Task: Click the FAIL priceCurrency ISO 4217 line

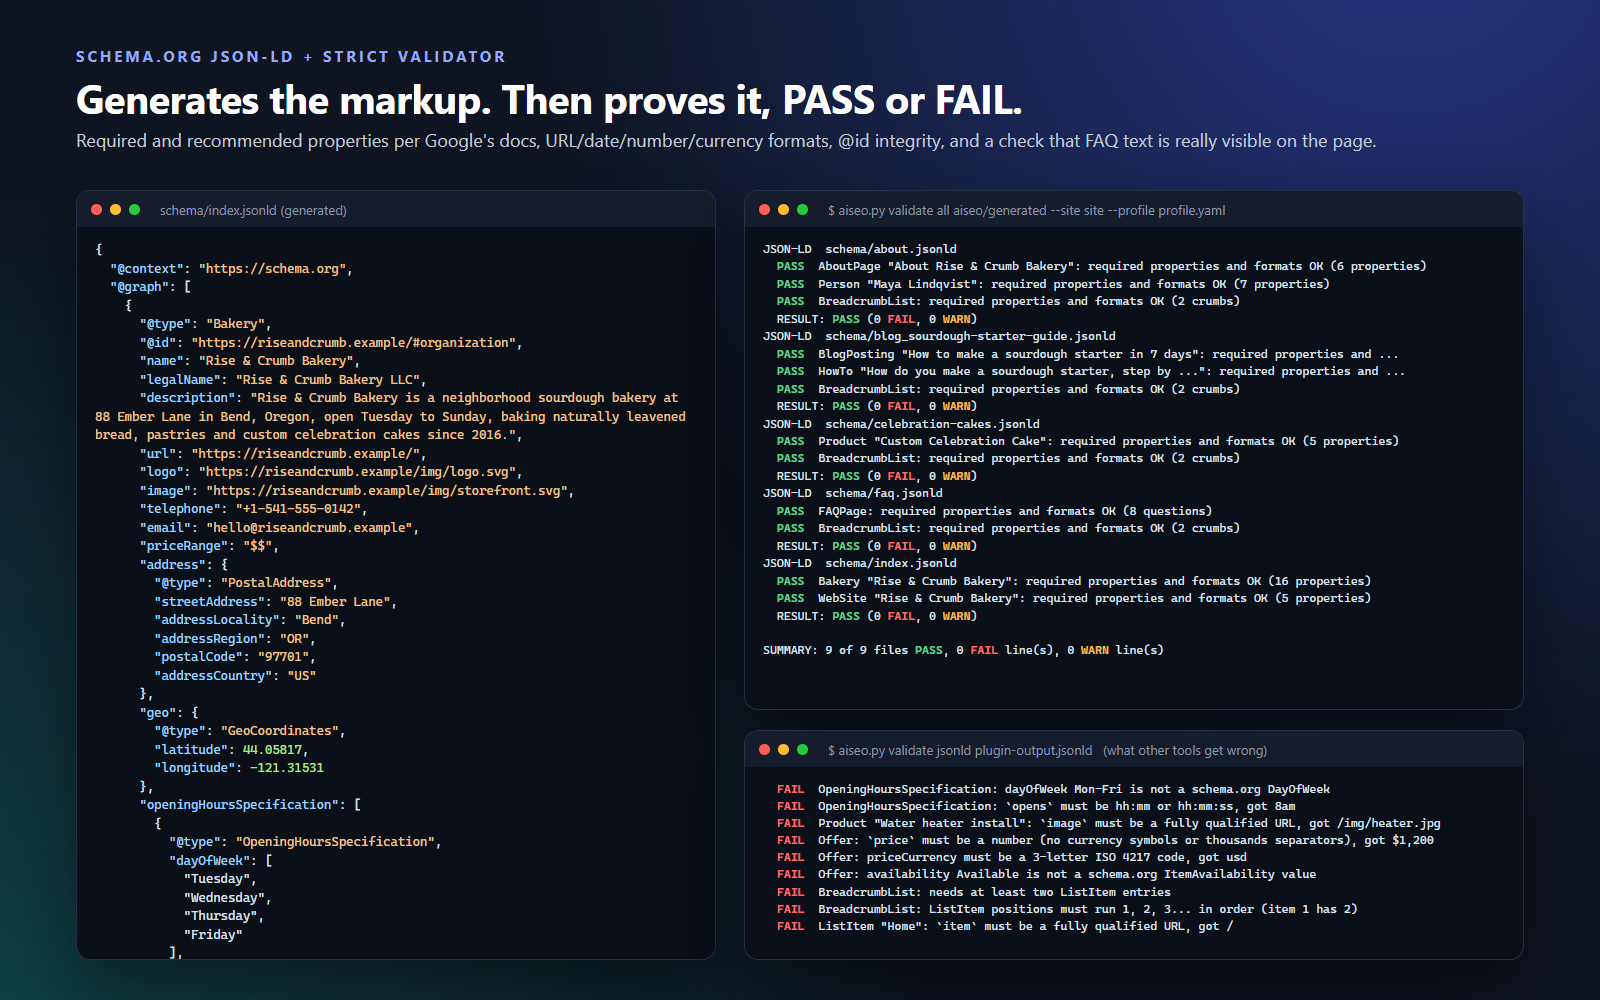Action: tap(1012, 857)
